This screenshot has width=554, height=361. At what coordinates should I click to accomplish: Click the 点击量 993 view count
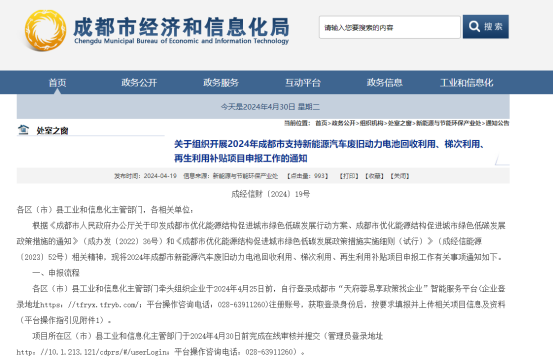307,176
